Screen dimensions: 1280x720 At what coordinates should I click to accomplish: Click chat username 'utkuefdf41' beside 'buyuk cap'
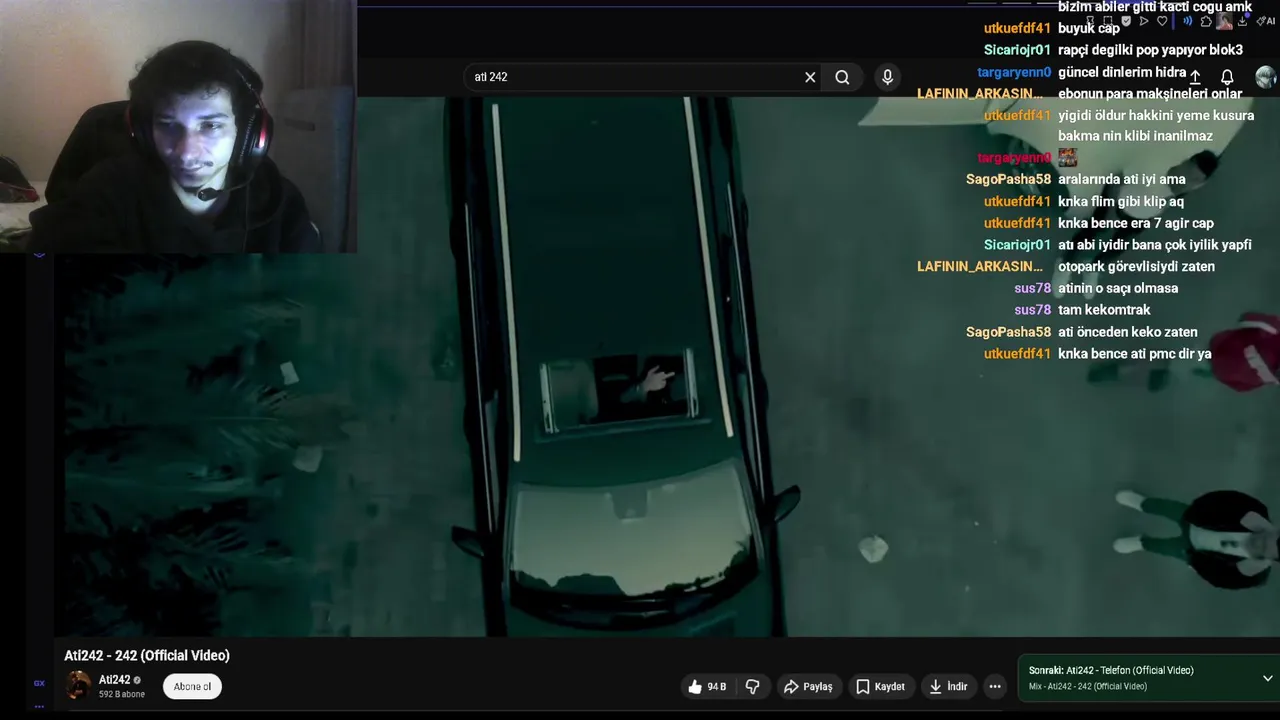(x=1017, y=28)
